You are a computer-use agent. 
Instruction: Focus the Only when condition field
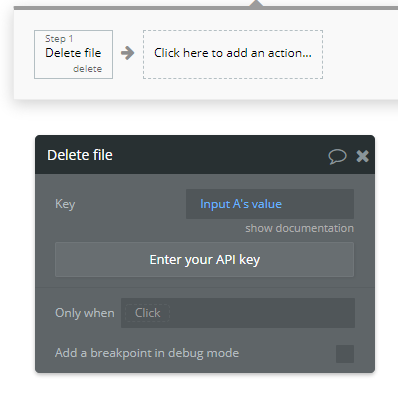[238, 313]
